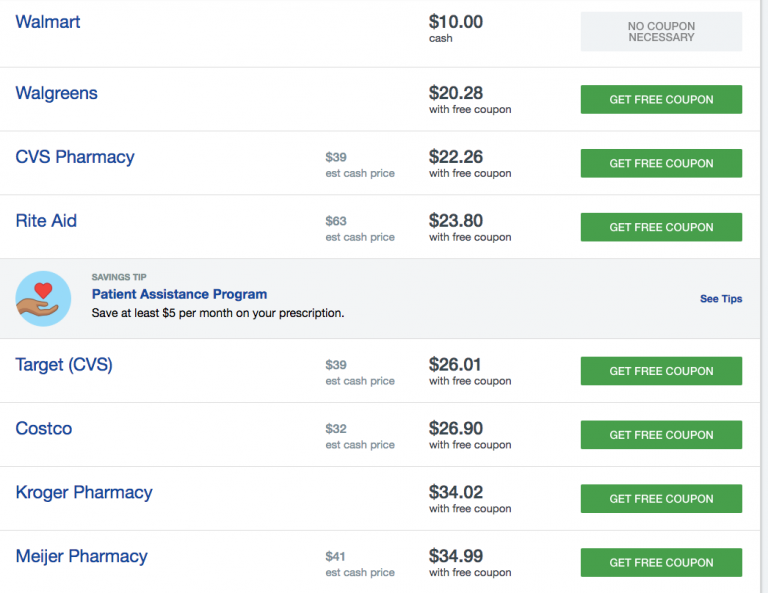Get free coupon for Kroger Pharmacy

(x=661, y=498)
